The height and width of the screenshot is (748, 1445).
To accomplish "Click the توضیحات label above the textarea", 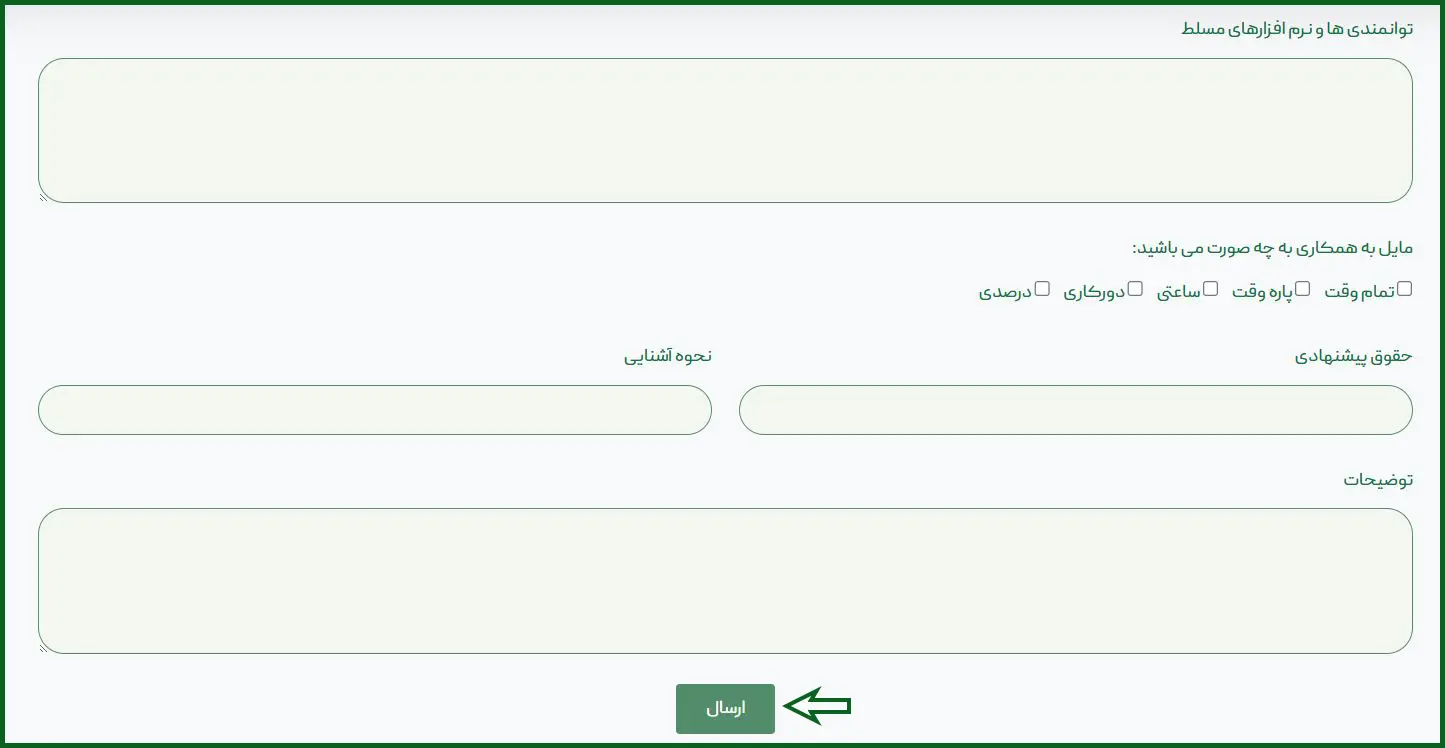I will coord(1378,479).
